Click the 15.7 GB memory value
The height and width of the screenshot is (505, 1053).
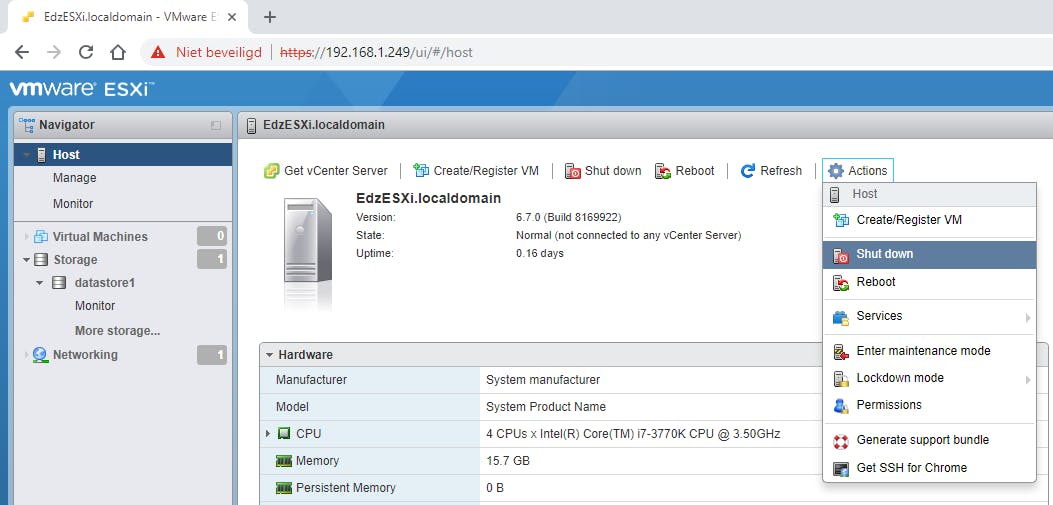click(508, 461)
